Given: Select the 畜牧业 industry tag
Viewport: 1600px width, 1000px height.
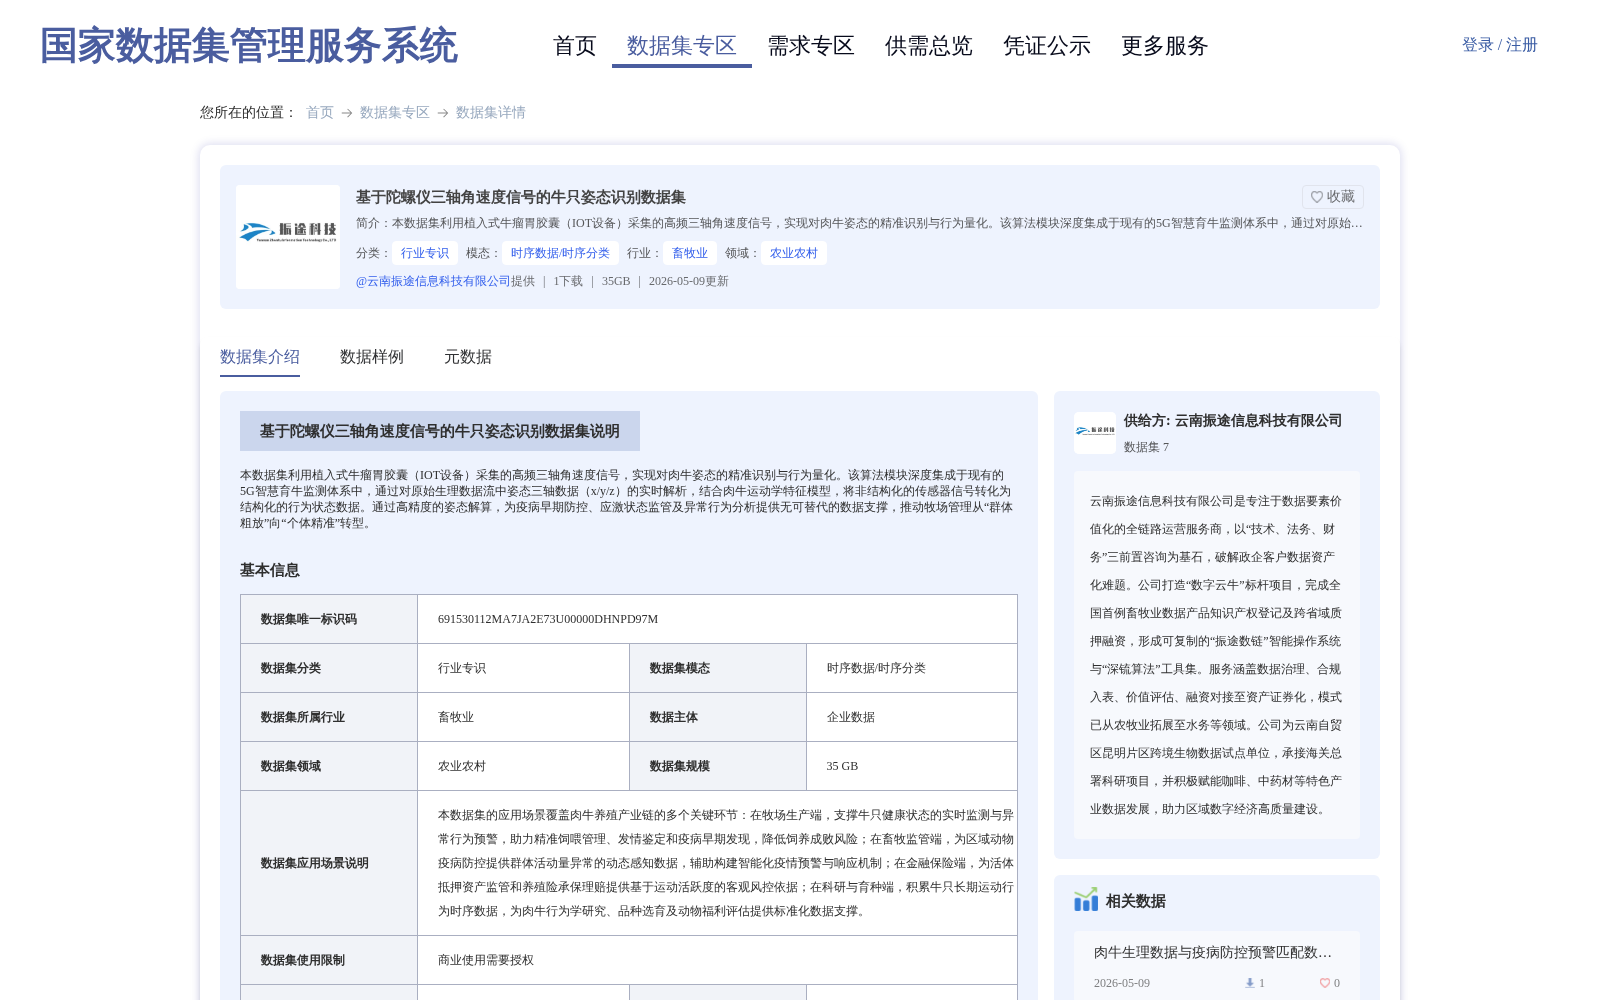Looking at the screenshot, I should tap(690, 253).
